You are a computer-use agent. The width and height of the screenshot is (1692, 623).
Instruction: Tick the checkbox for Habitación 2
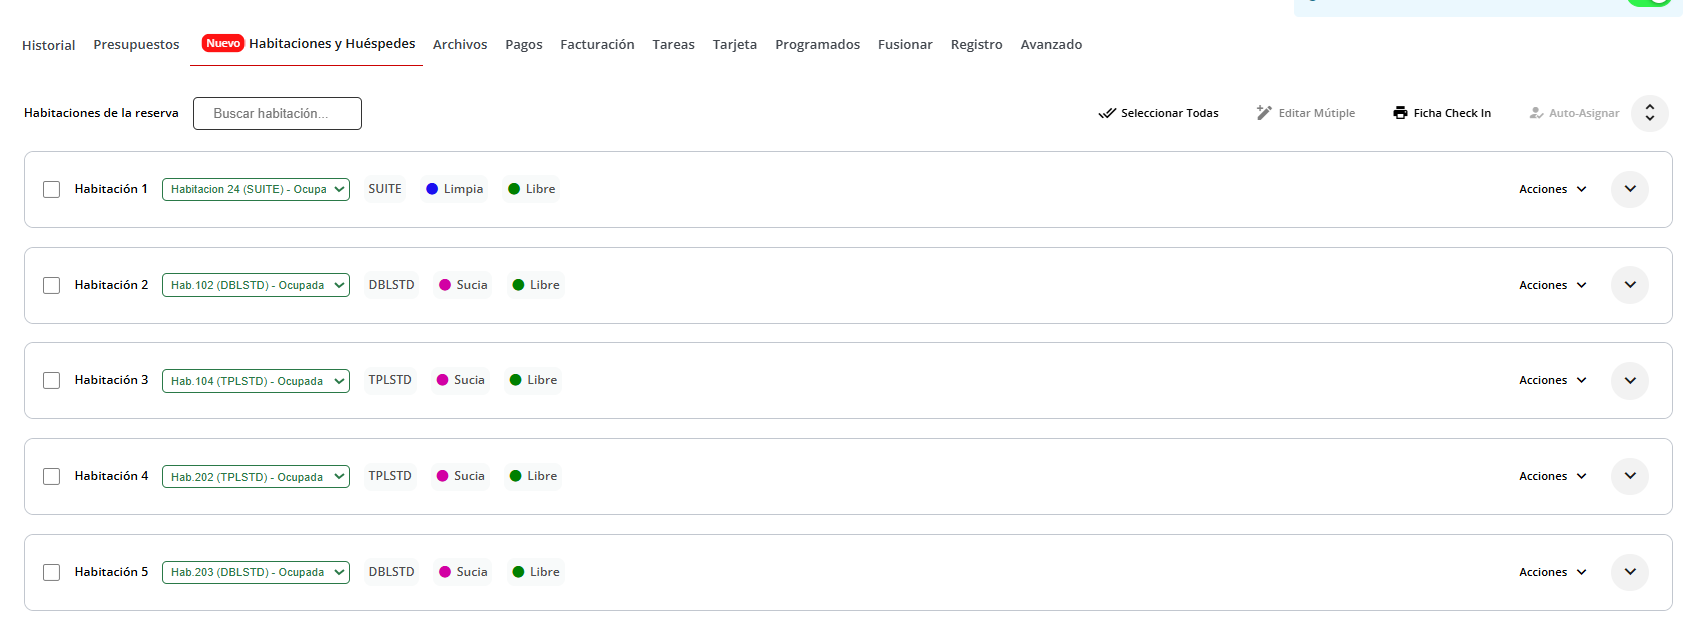pos(52,285)
